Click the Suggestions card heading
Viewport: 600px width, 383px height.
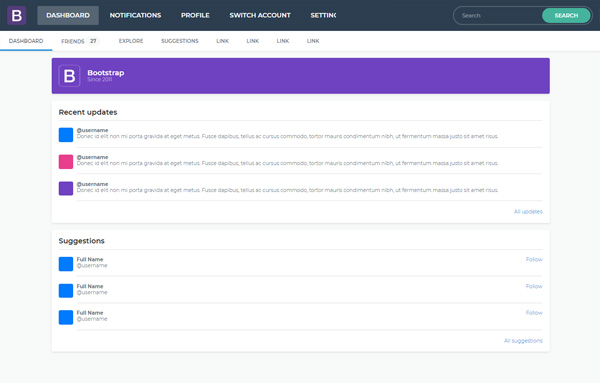tap(82, 241)
